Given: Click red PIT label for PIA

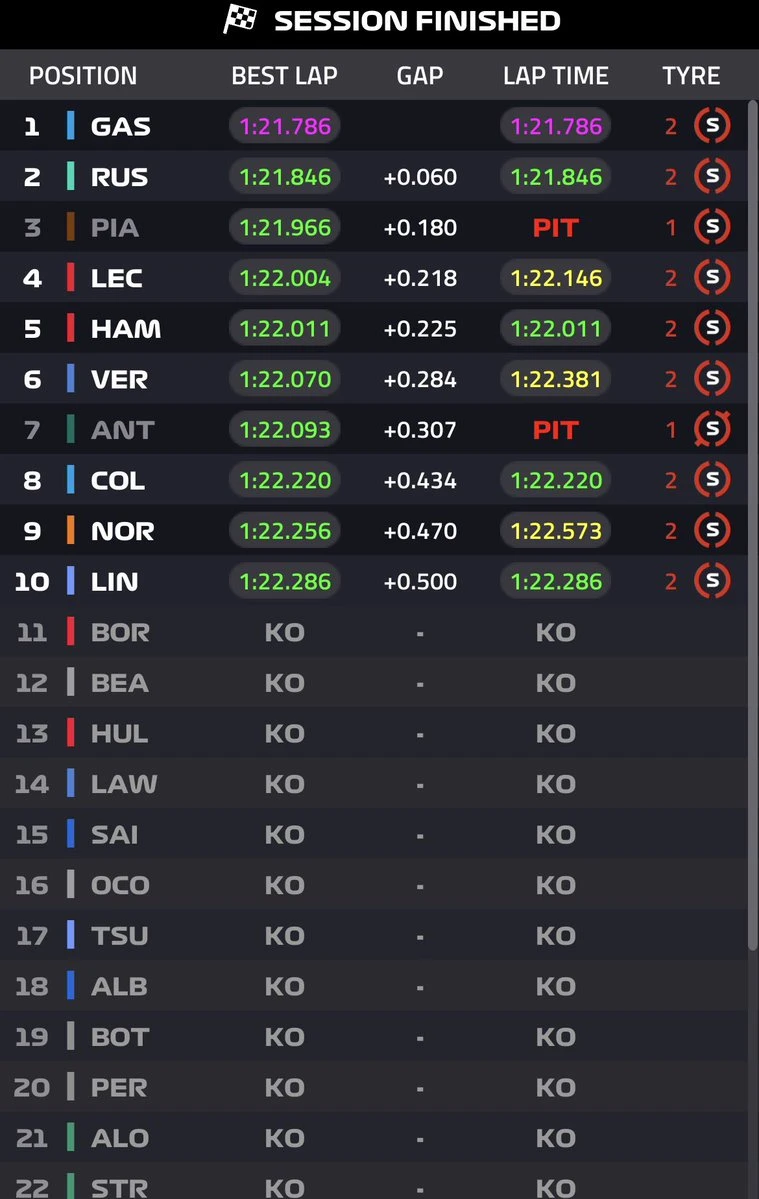Looking at the screenshot, I should point(556,227).
